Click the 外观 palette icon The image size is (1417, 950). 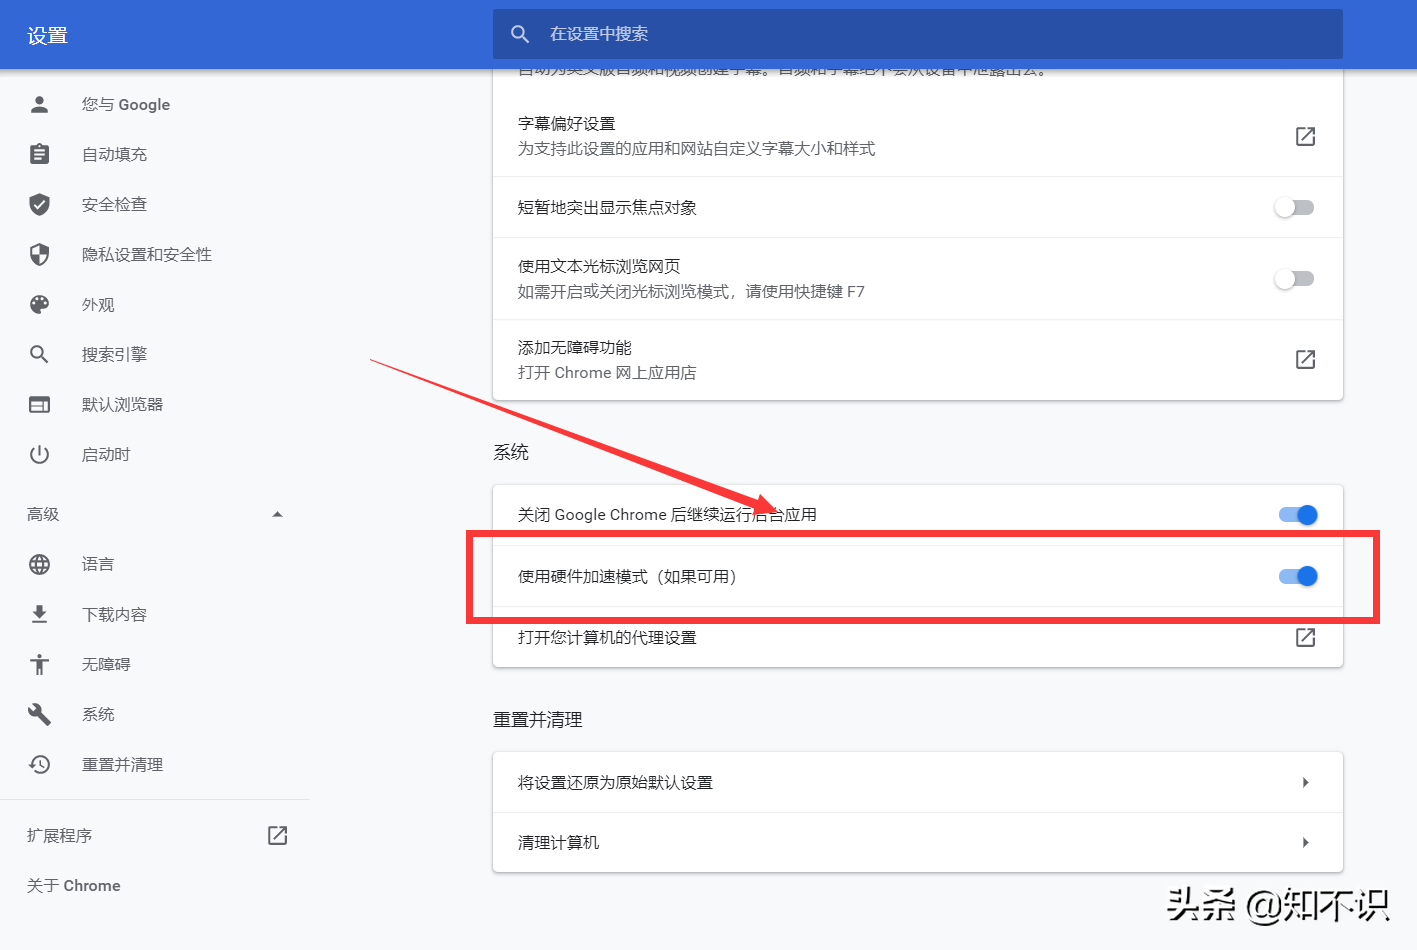click(x=39, y=304)
